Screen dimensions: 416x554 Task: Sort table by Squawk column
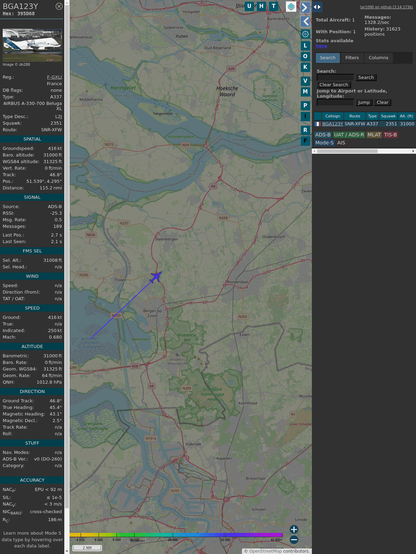pos(388,116)
